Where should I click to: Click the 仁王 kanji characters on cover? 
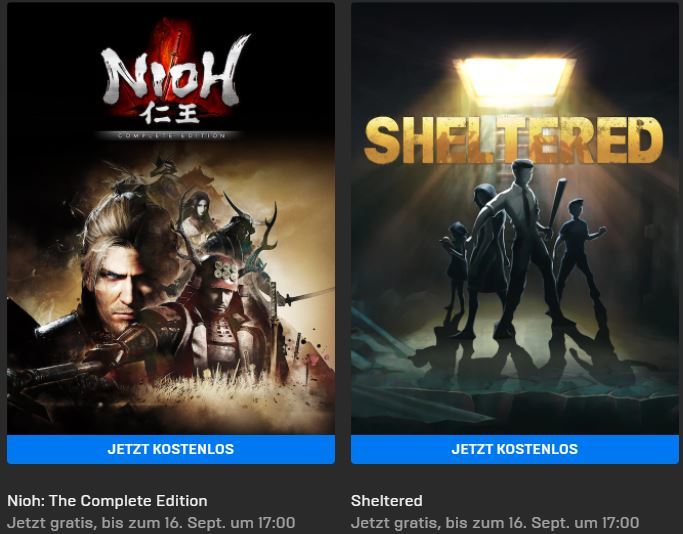tap(170, 113)
